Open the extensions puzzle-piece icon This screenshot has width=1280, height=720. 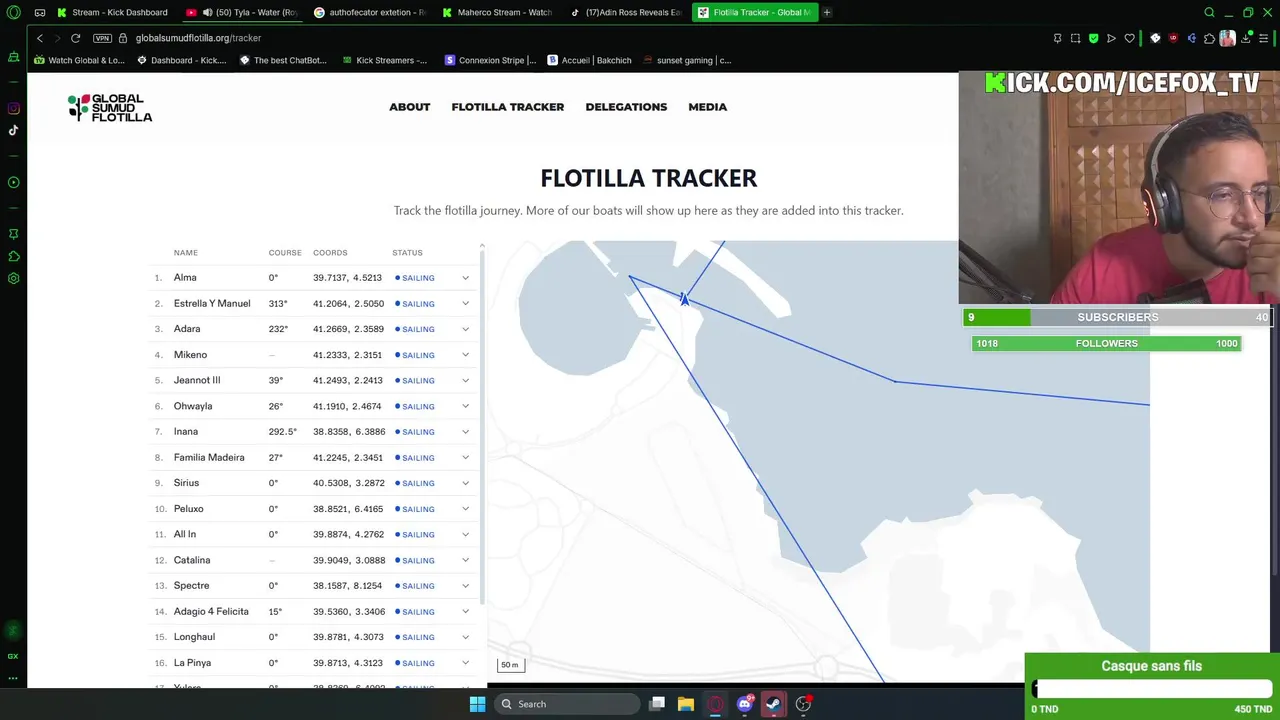[x=1209, y=38]
